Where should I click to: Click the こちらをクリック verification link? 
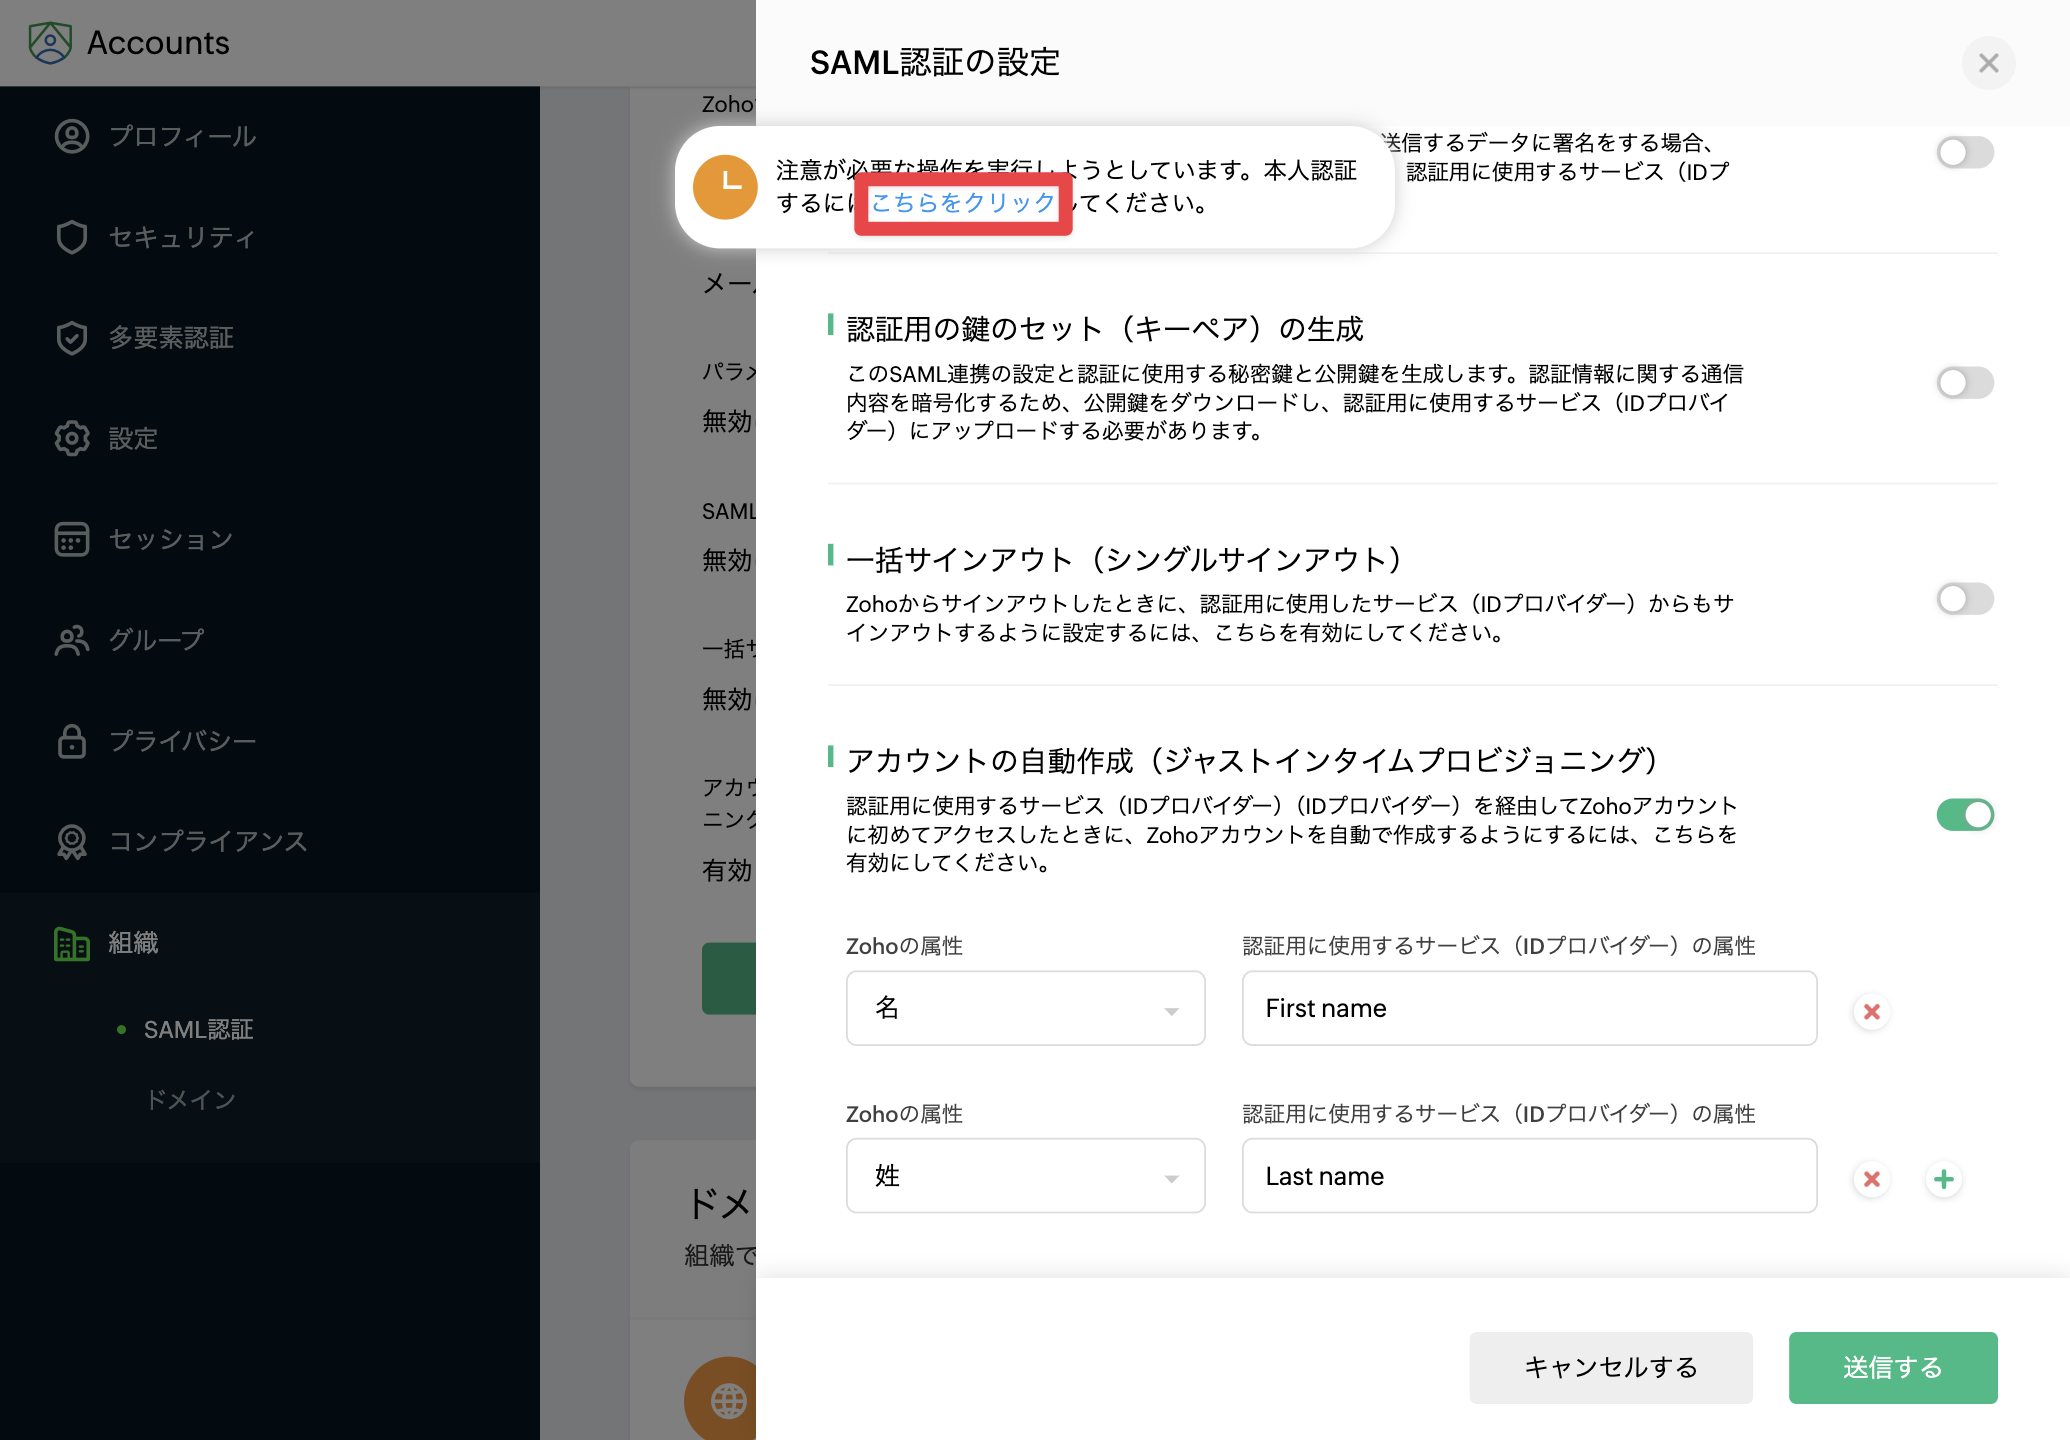[963, 203]
